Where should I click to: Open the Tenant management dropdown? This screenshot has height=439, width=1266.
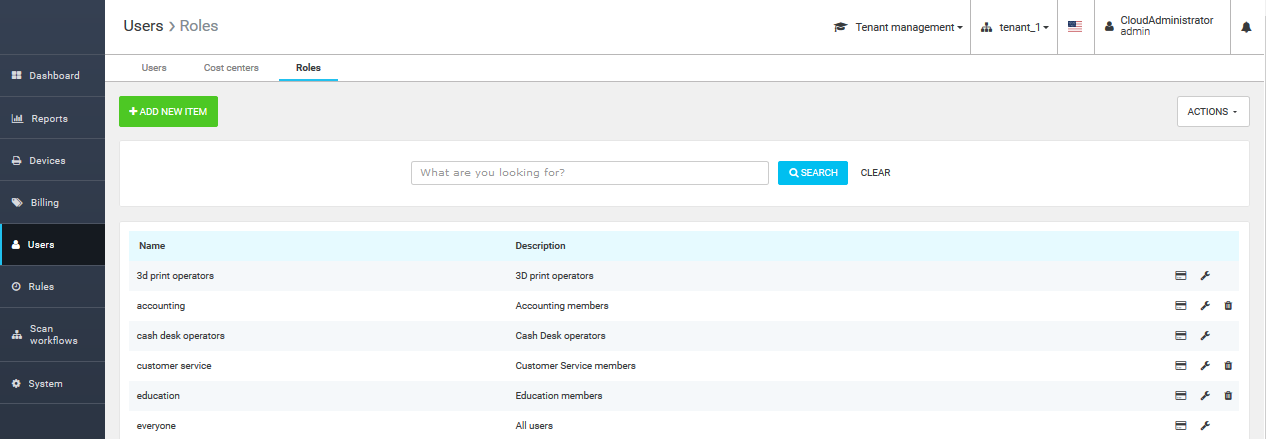pyautogui.click(x=898, y=27)
